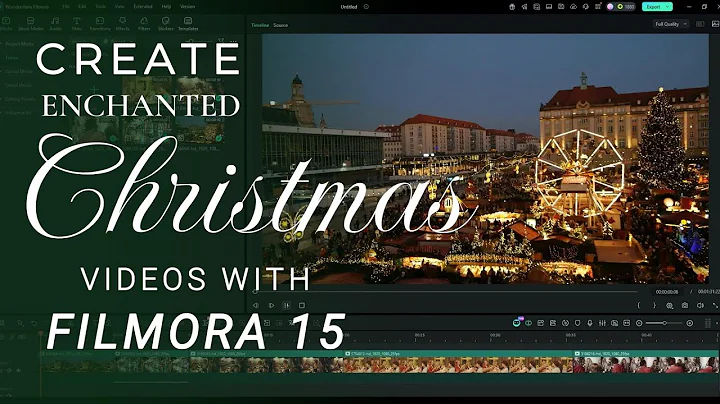The image size is (720, 404).
Task: Open the Titles tab
Action: (77, 24)
